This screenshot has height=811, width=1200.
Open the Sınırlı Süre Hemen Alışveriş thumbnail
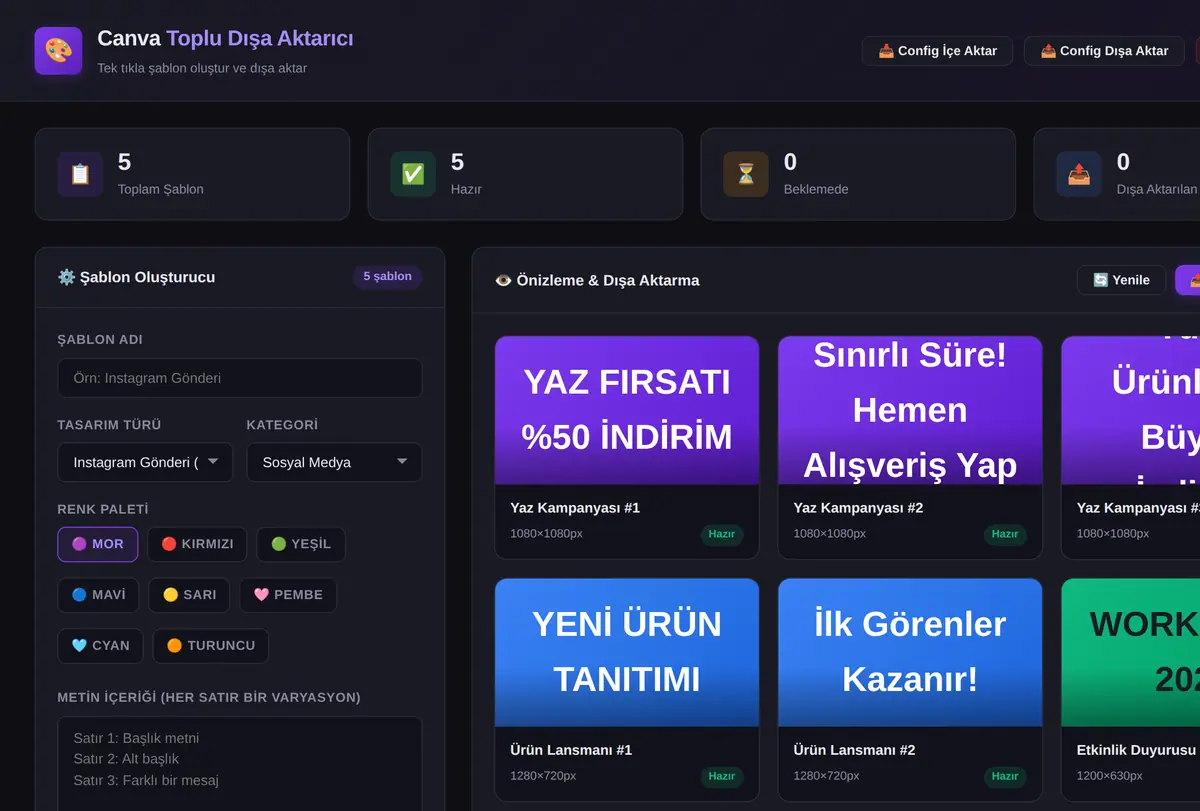910,410
